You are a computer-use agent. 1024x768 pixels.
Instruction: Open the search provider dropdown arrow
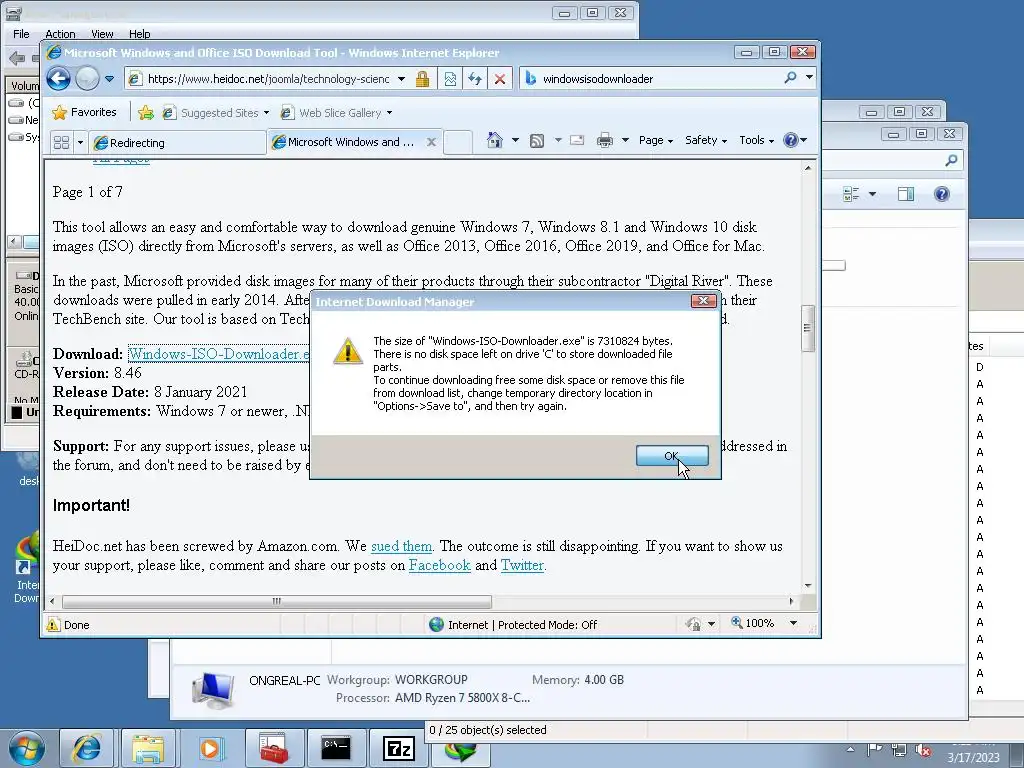pos(809,78)
